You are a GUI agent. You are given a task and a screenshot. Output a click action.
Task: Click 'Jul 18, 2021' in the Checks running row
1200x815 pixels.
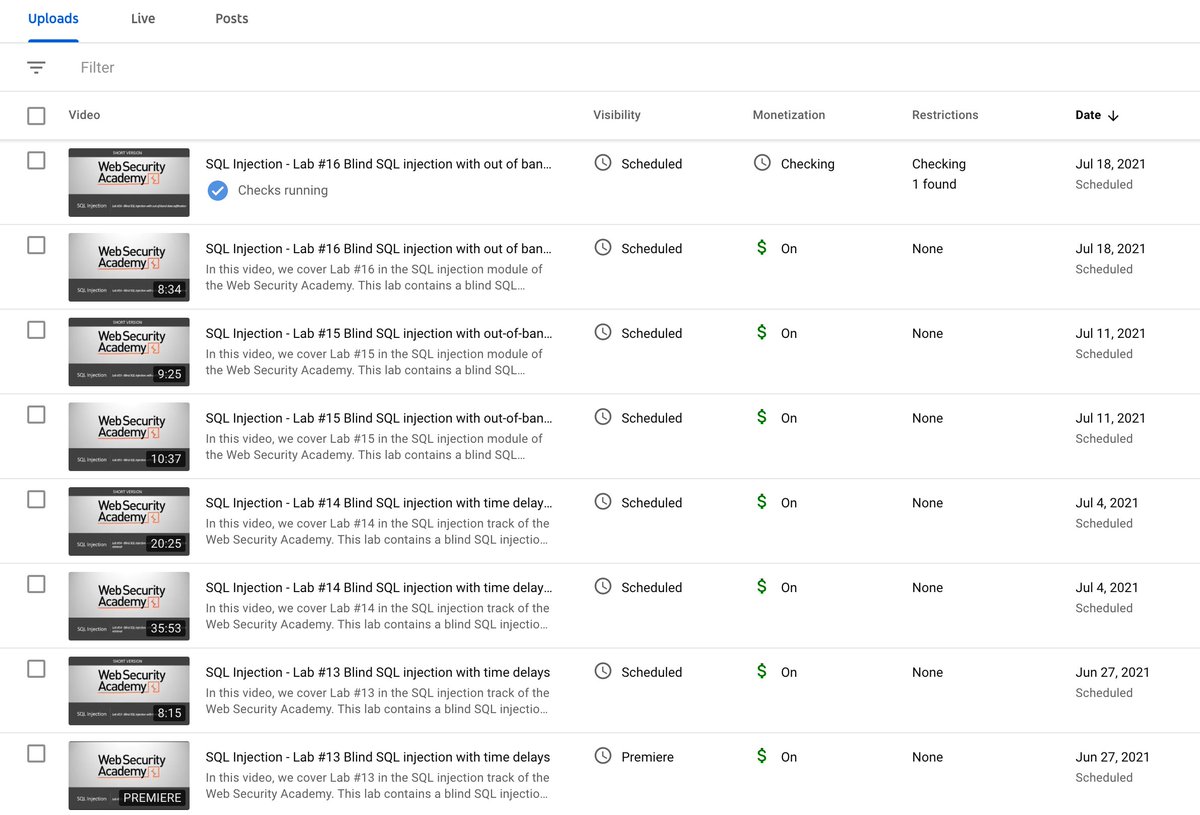(x=1110, y=164)
